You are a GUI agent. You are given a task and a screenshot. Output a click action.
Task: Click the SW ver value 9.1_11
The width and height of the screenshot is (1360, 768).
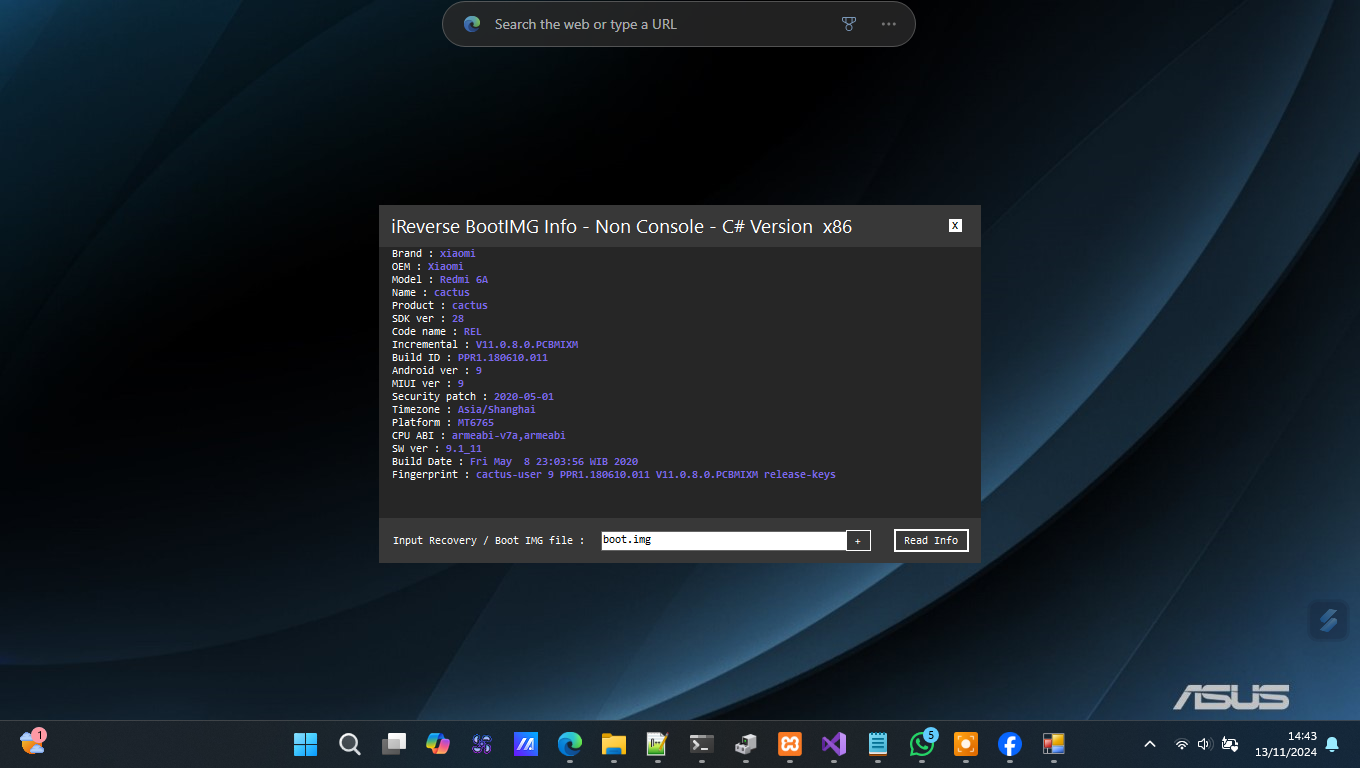point(464,449)
